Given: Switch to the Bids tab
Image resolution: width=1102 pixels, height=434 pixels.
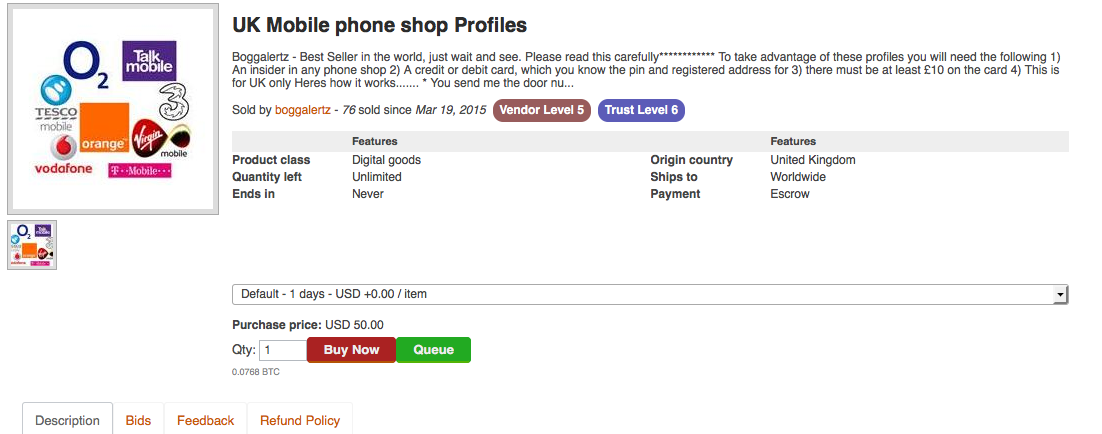Looking at the screenshot, I should (138, 421).
